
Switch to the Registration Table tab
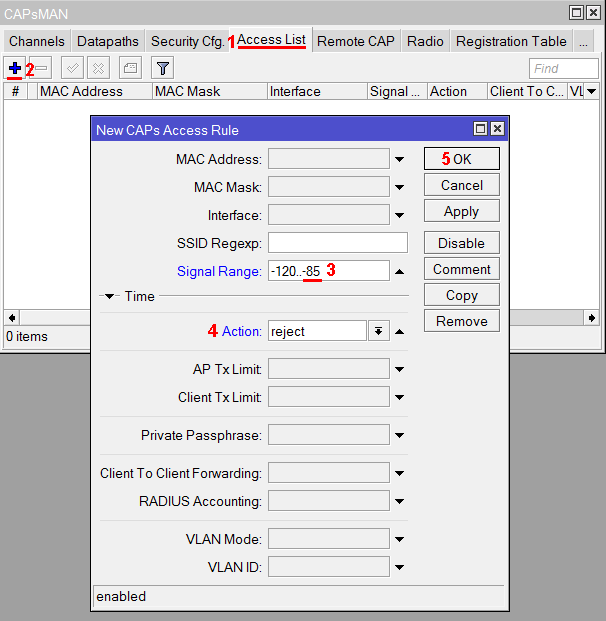511,41
